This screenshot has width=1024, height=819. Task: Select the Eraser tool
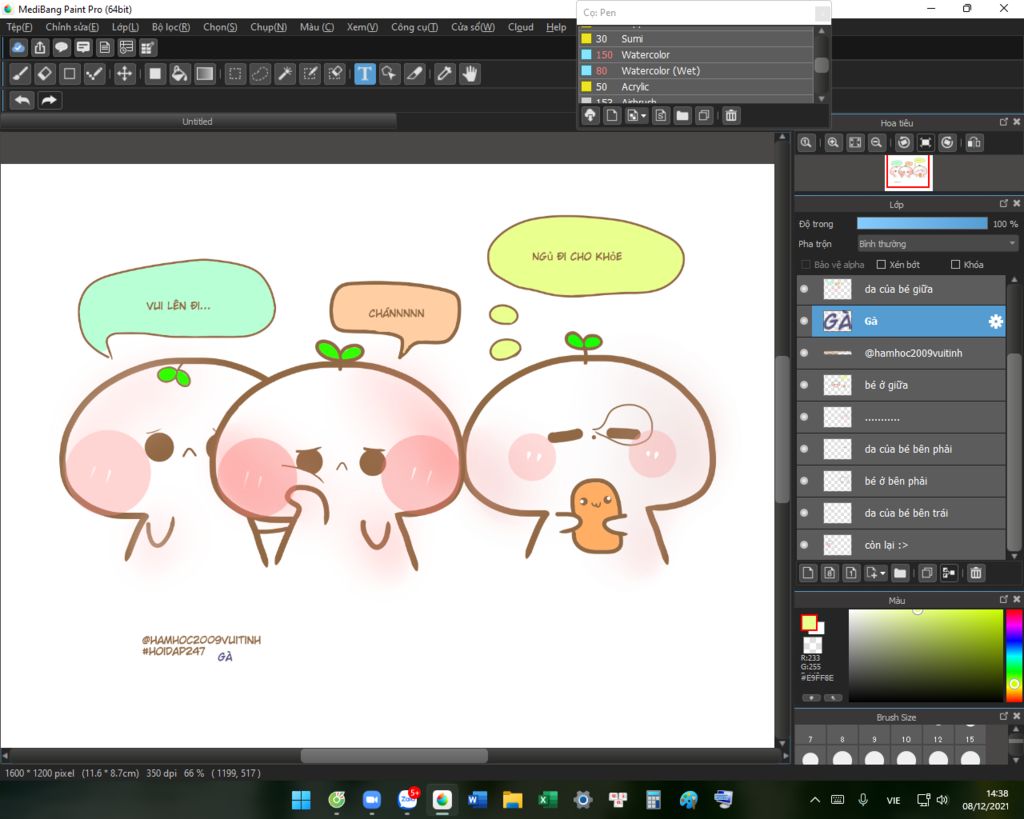coord(45,74)
